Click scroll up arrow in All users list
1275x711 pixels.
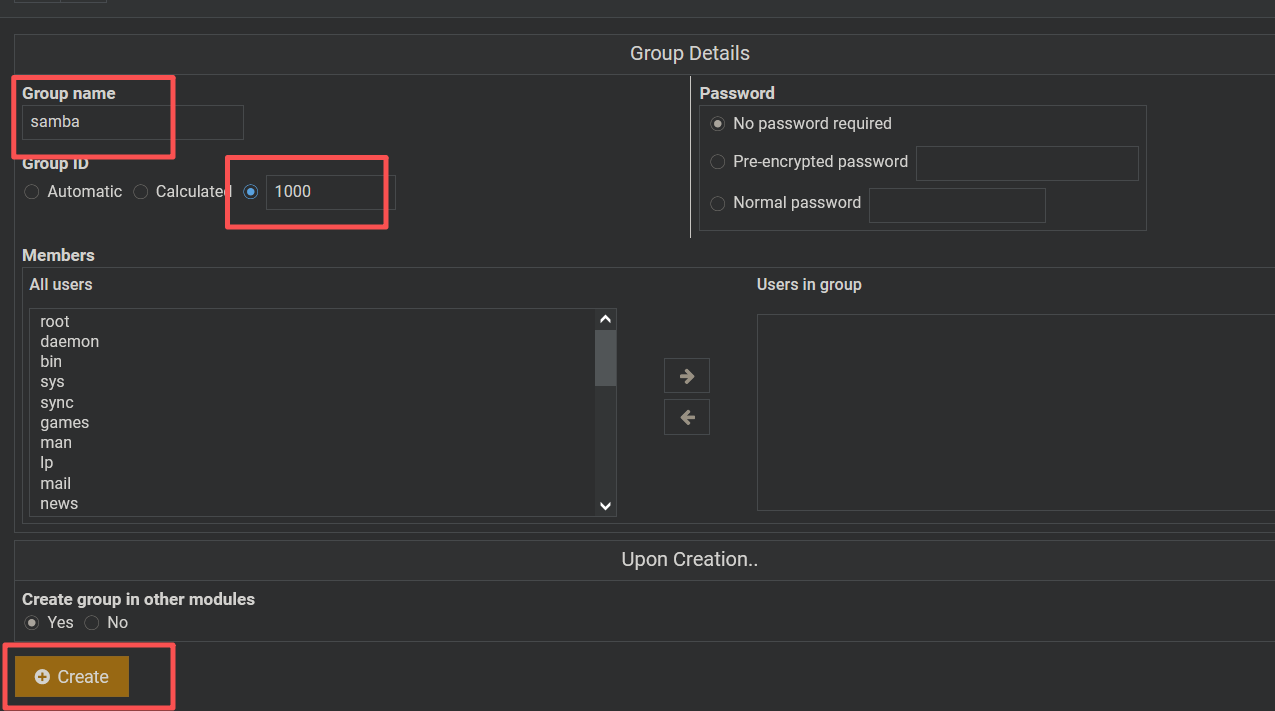pyautogui.click(x=605, y=319)
